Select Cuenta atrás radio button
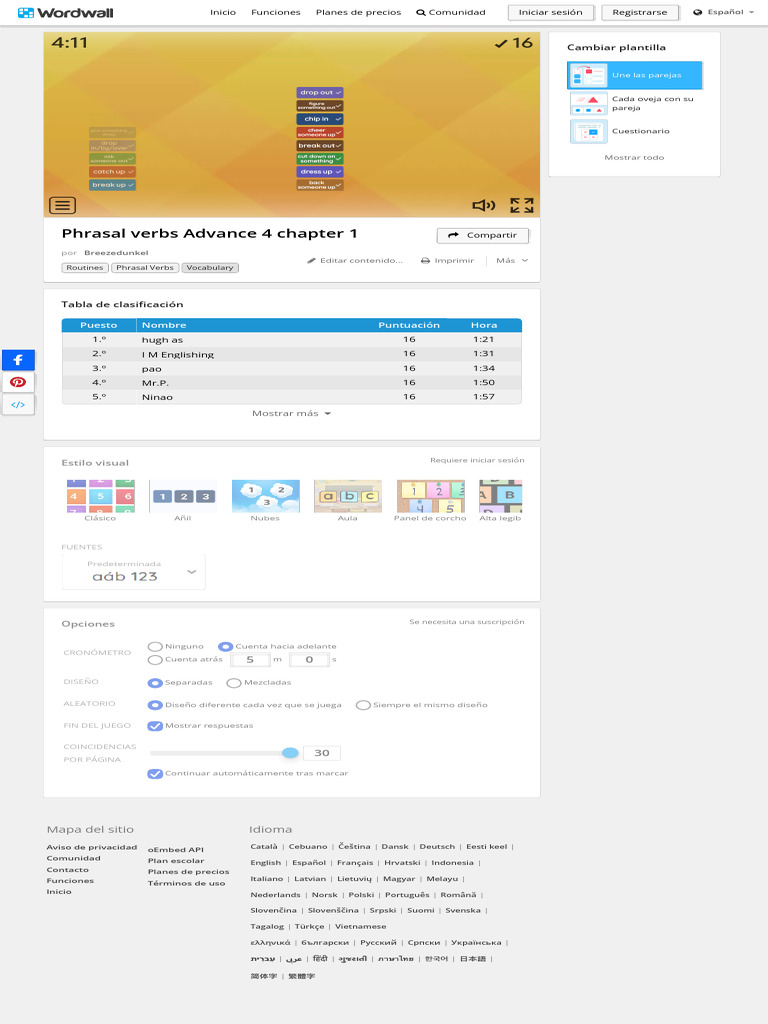Image resolution: width=768 pixels, height=1024 pixels. point(155,660)
